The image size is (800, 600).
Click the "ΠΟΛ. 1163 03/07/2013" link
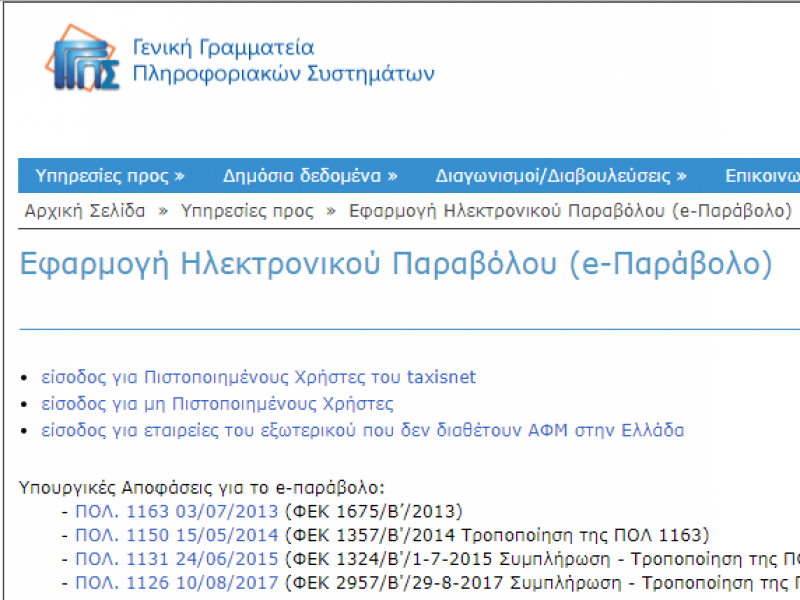pos(176,510)
